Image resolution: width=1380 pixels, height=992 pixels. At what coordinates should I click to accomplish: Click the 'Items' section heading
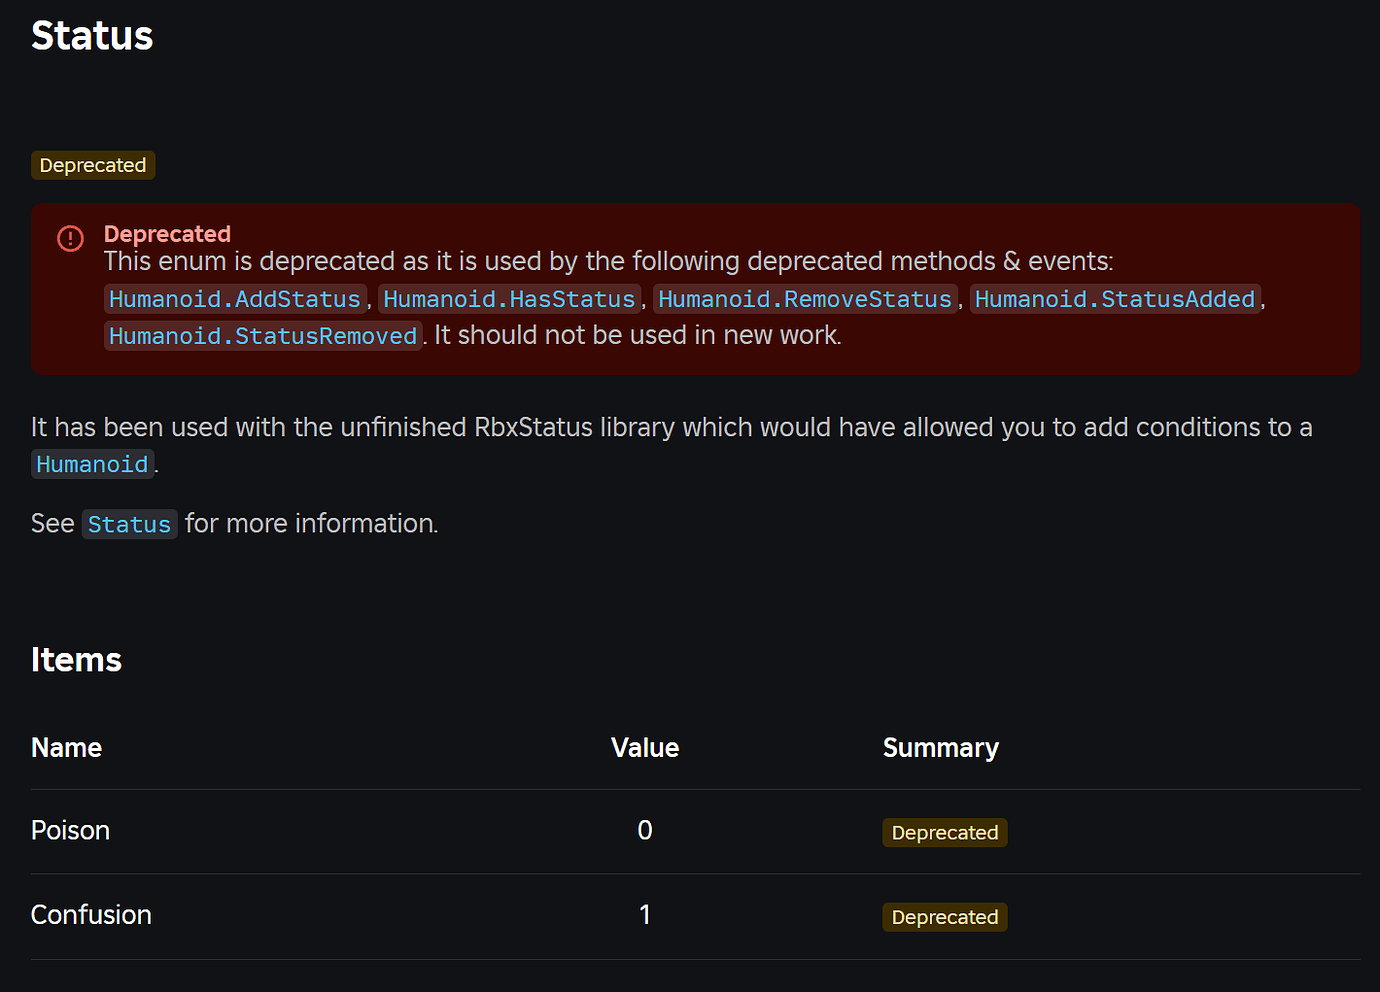point(76,660)
